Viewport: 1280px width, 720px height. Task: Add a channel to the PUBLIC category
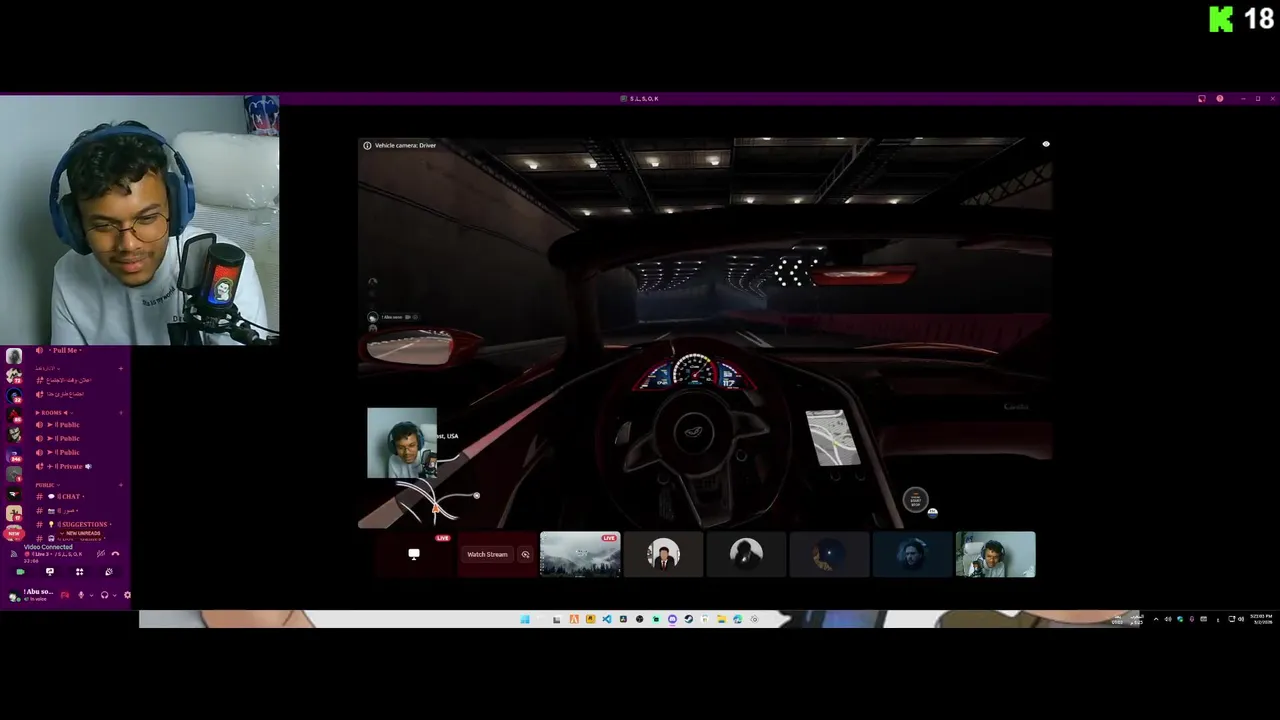(x=121, y=485)
